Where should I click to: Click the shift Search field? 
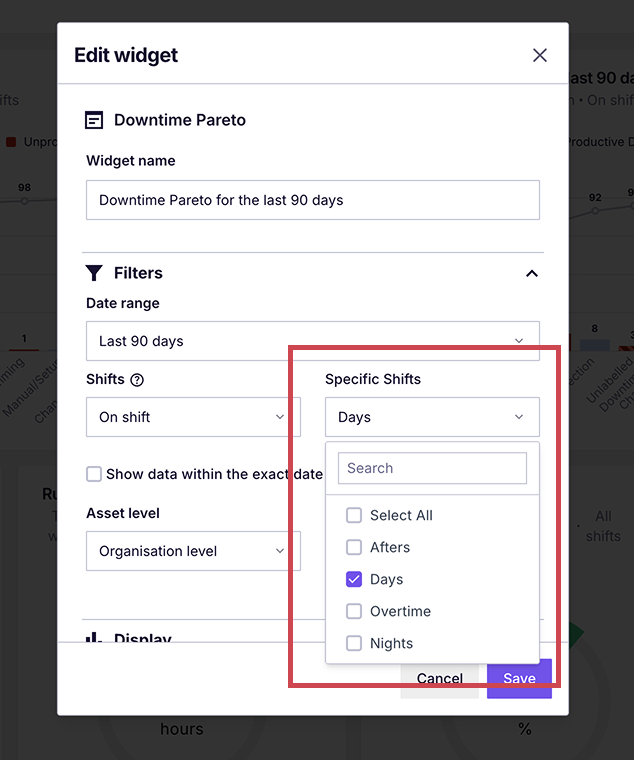click(432, 468)
